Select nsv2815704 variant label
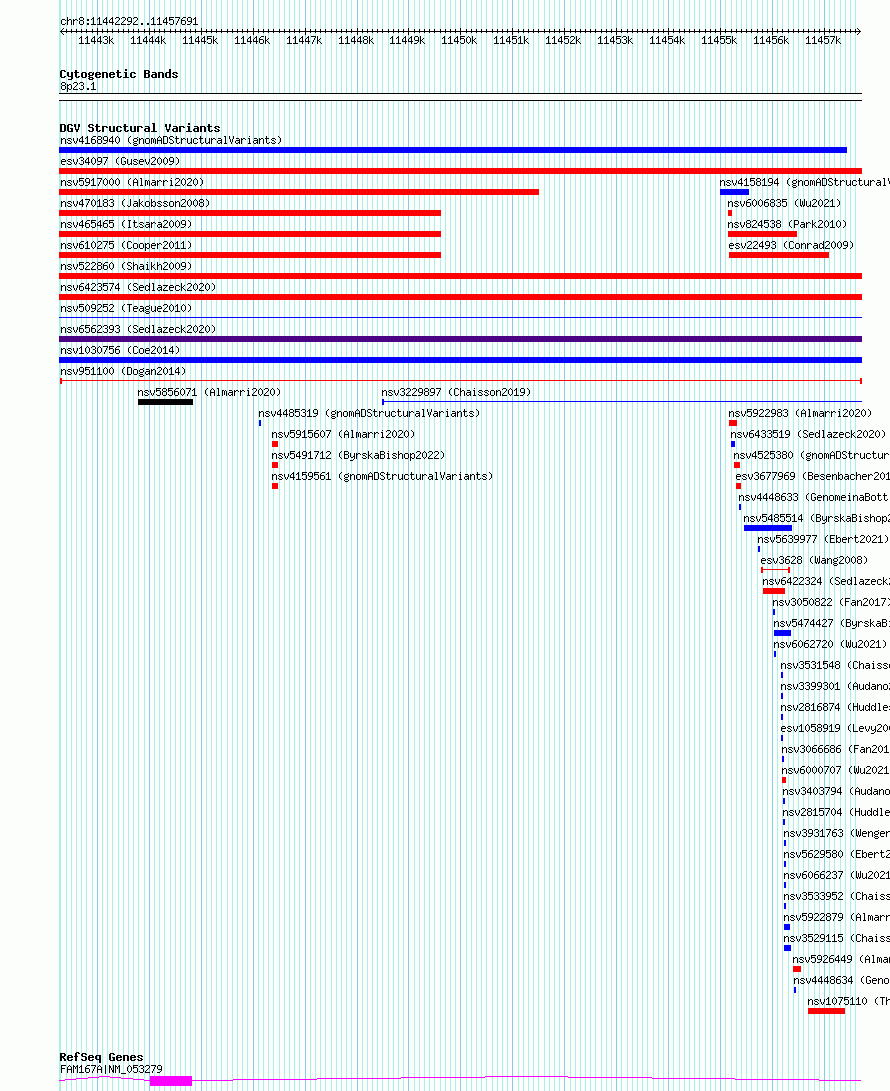The width and height of the screenshot is (890, 1091). [836, 812]
